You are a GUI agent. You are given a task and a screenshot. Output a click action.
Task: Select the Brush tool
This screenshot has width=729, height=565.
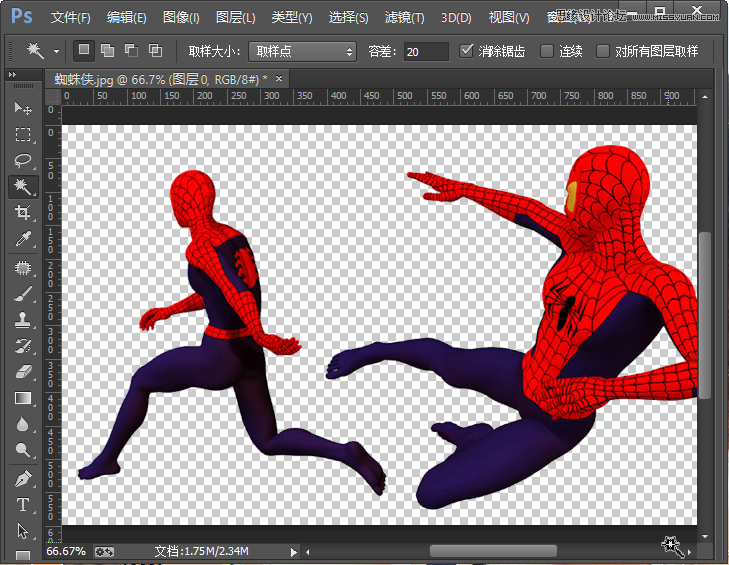pos(23,294)
